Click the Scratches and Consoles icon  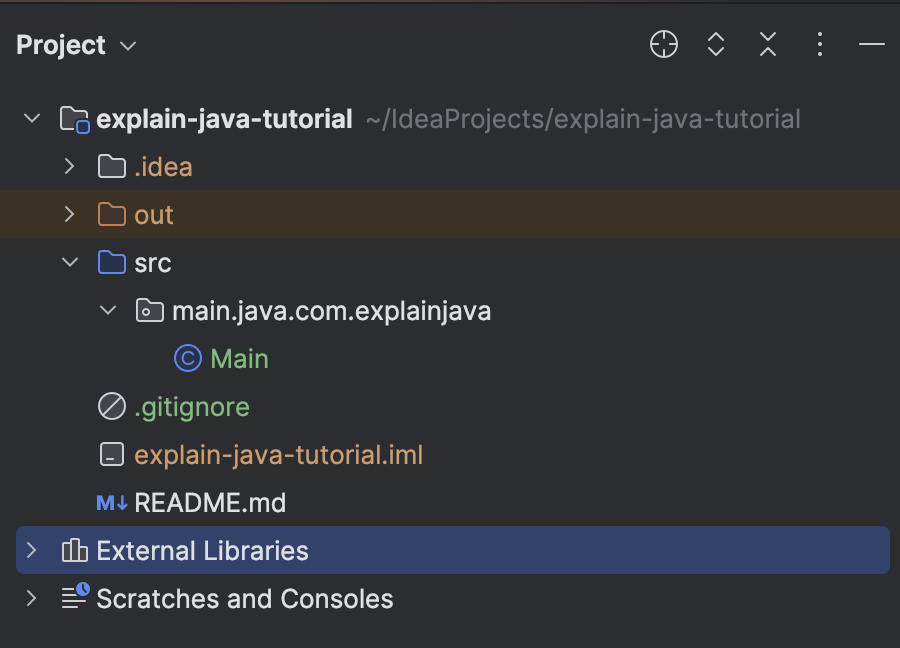pyautogui.click(x=74, y=599)
